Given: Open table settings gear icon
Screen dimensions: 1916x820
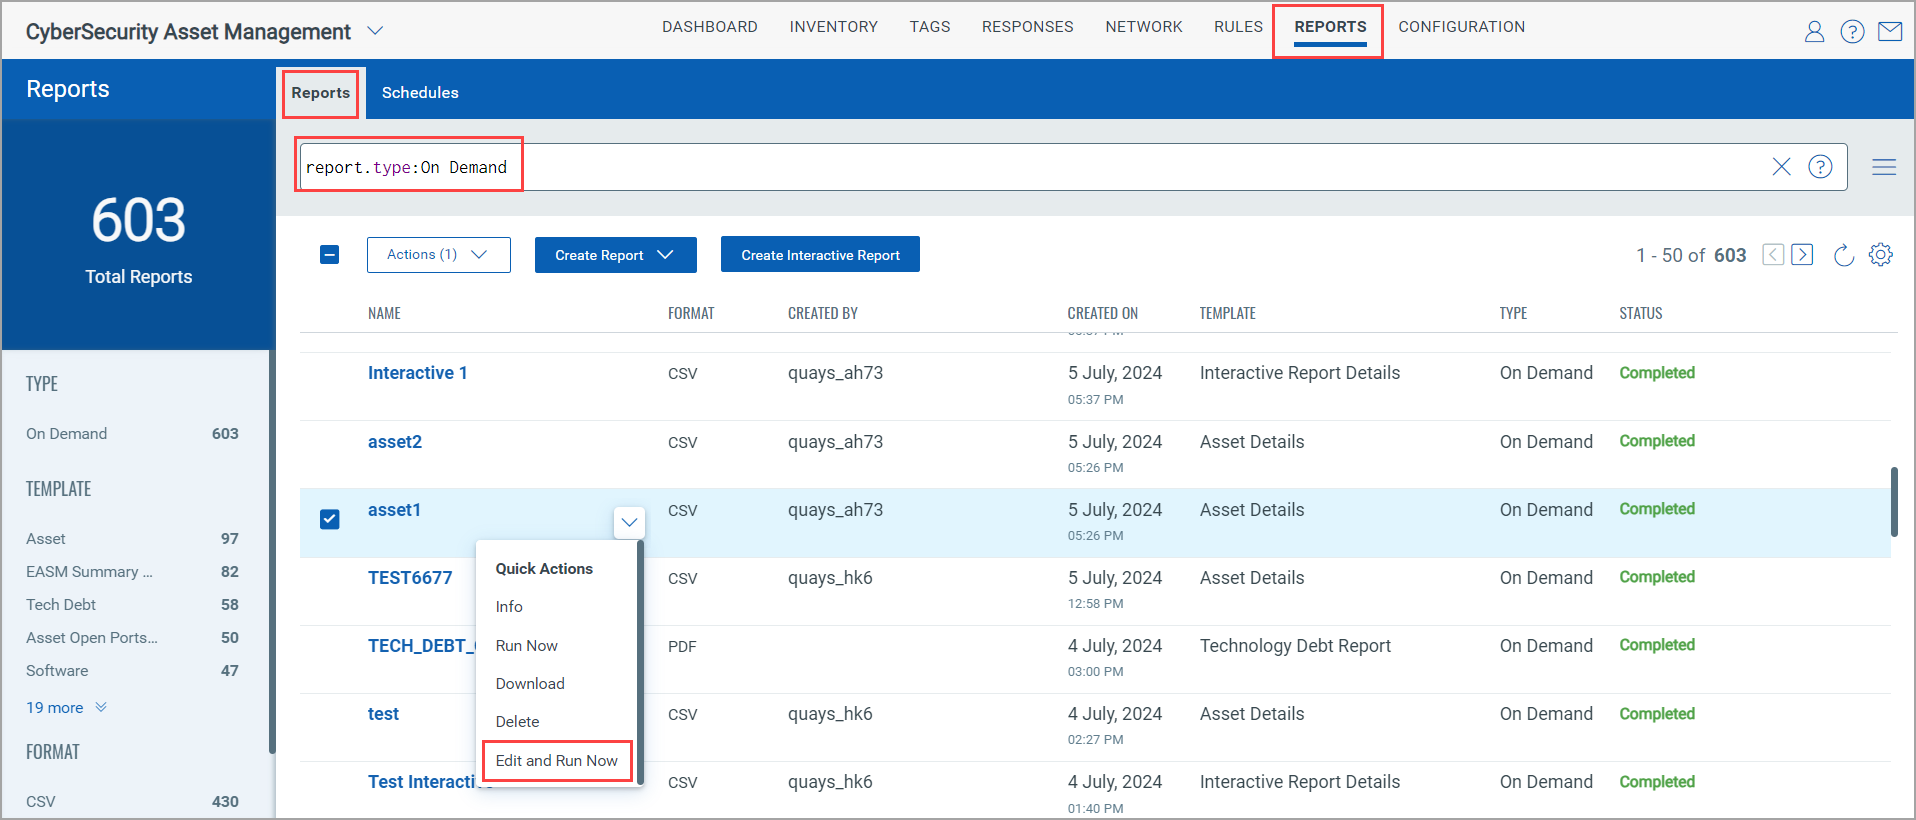Looking at the screenshot, I should click(x=1880, y=255).
